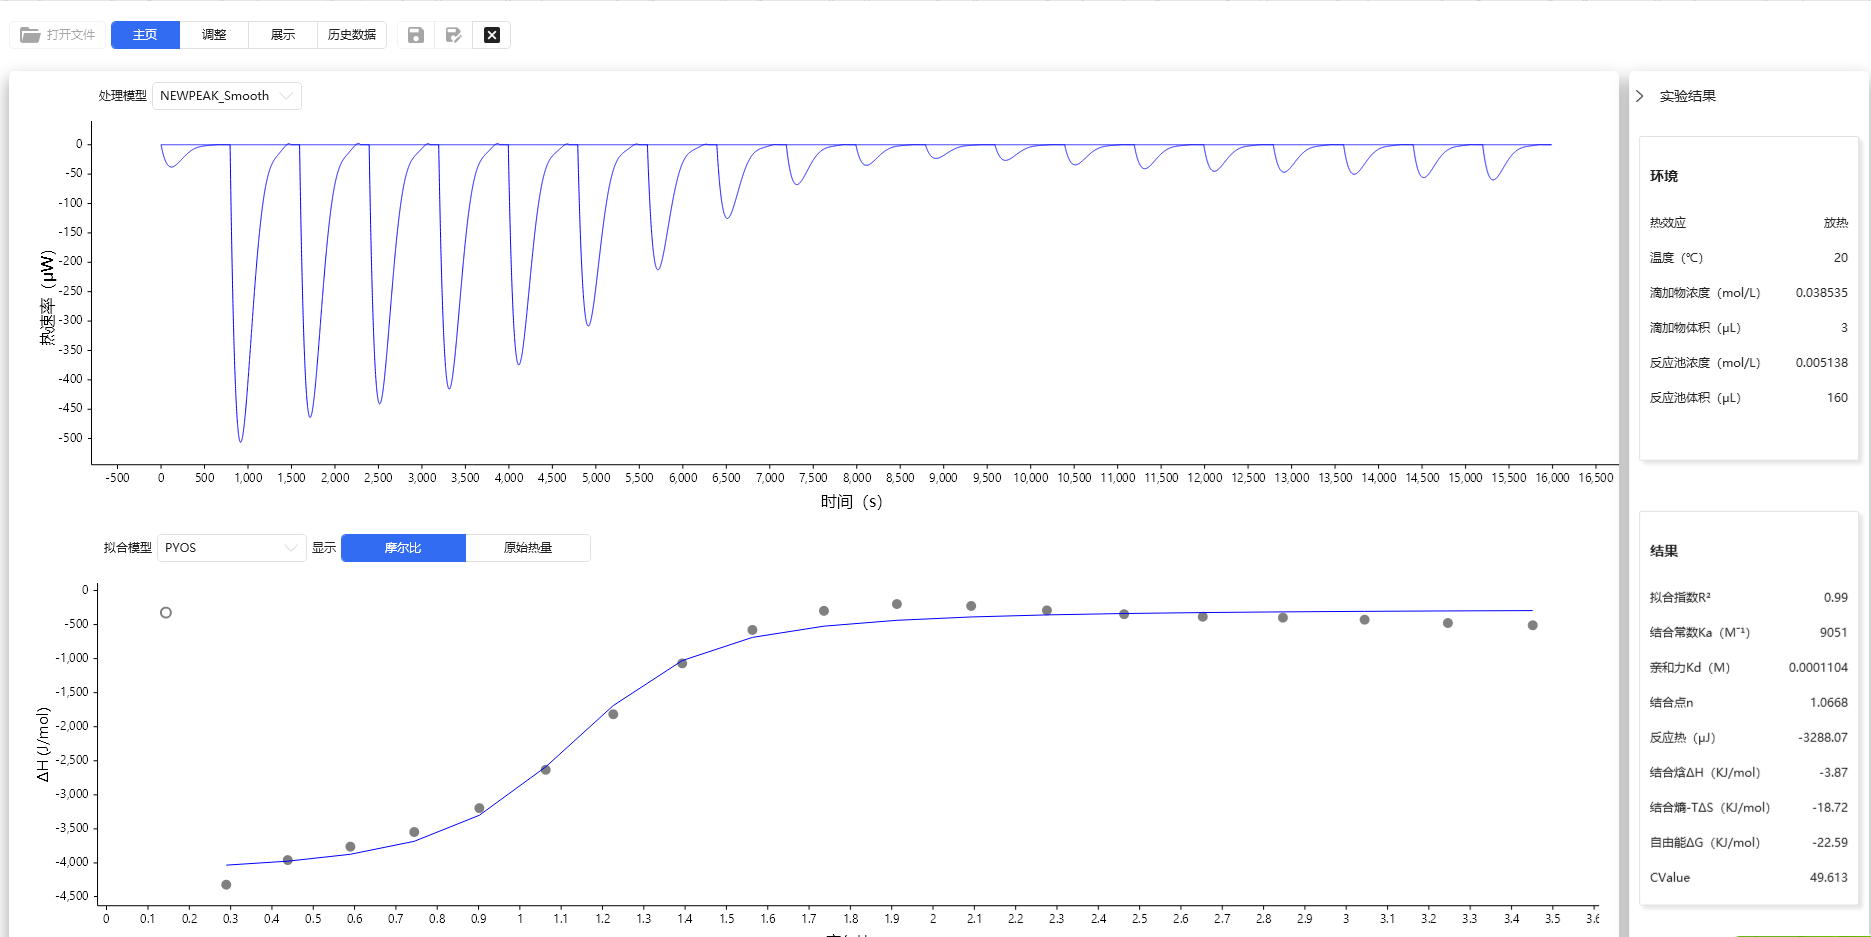Go to the 展示 tab
Screen dimensions: 1871x937
pos(283,35)
